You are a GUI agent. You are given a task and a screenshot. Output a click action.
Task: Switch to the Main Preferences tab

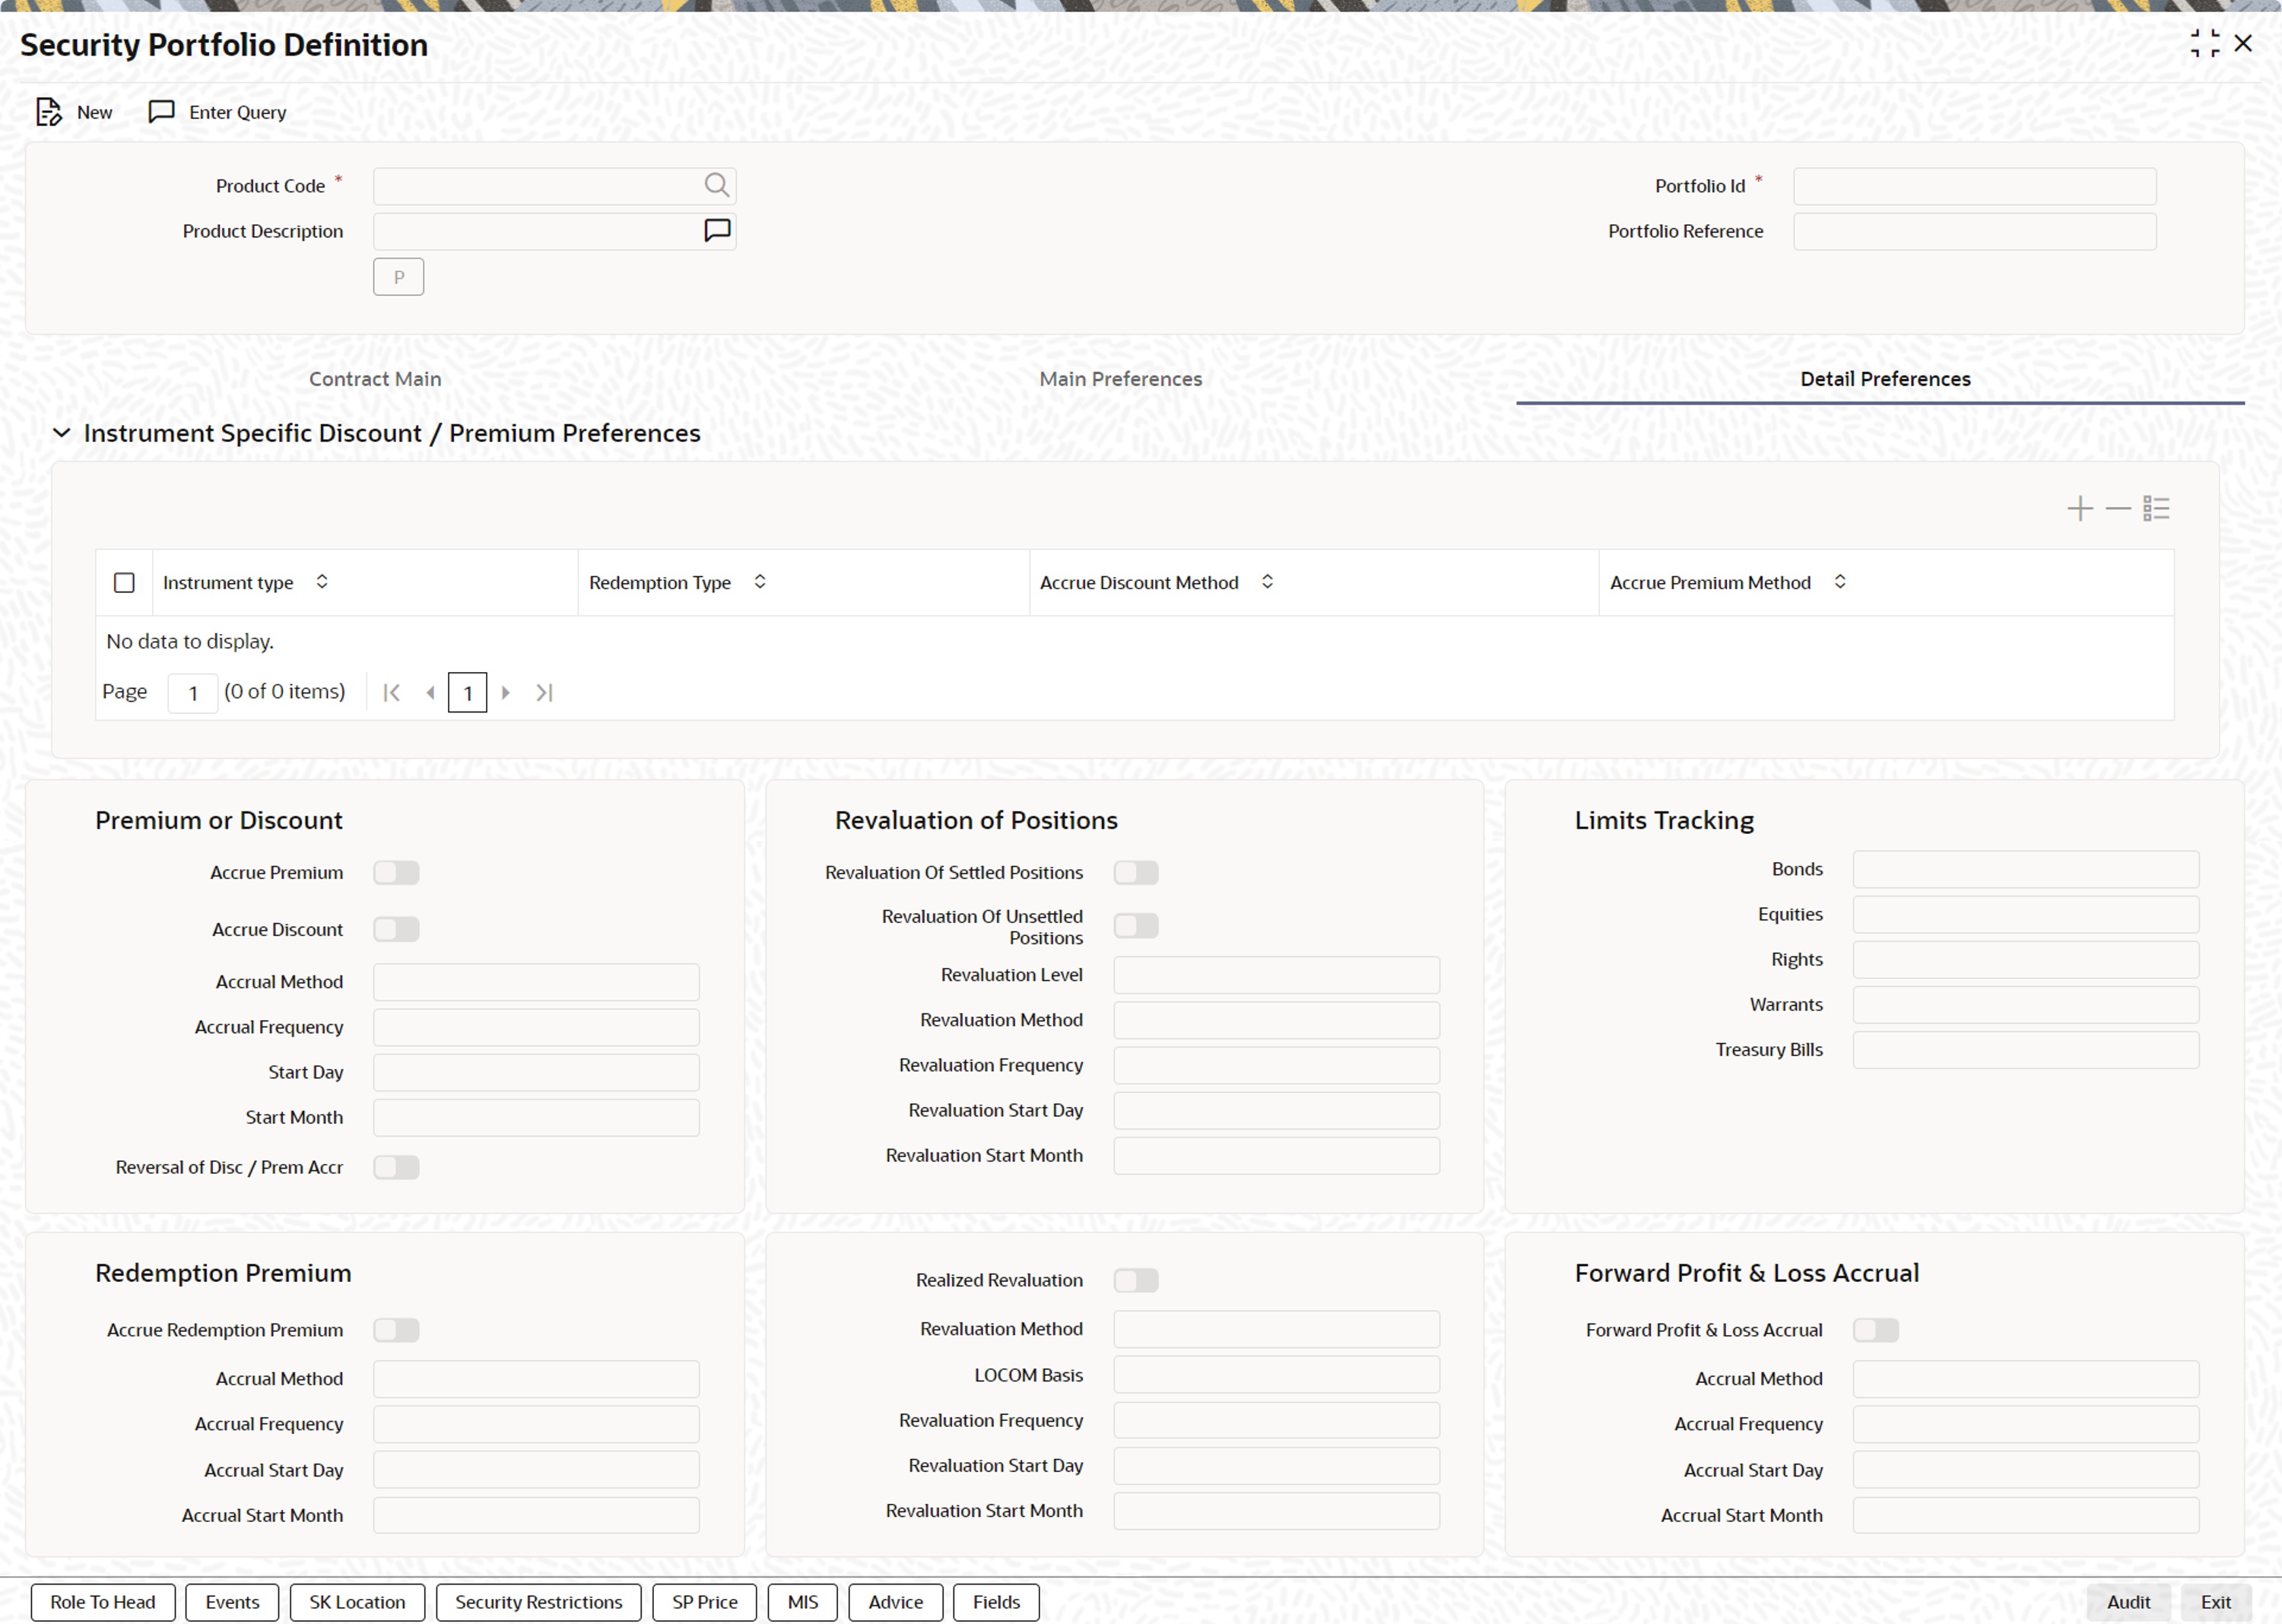[1120, 379]
